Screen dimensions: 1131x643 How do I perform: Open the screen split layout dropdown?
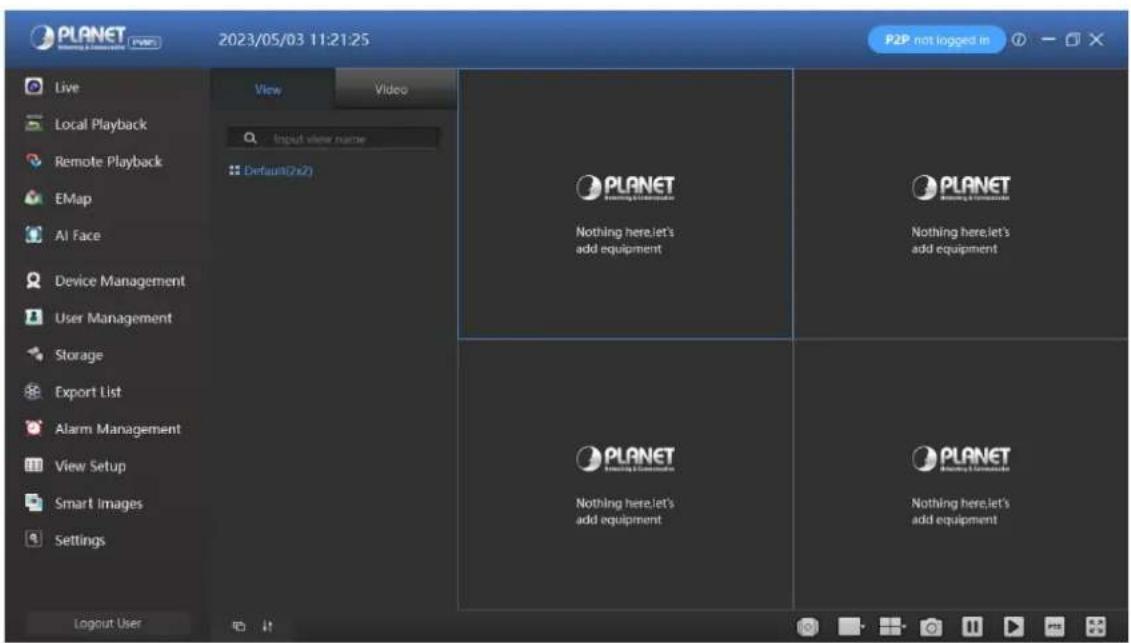pos(892,626)
